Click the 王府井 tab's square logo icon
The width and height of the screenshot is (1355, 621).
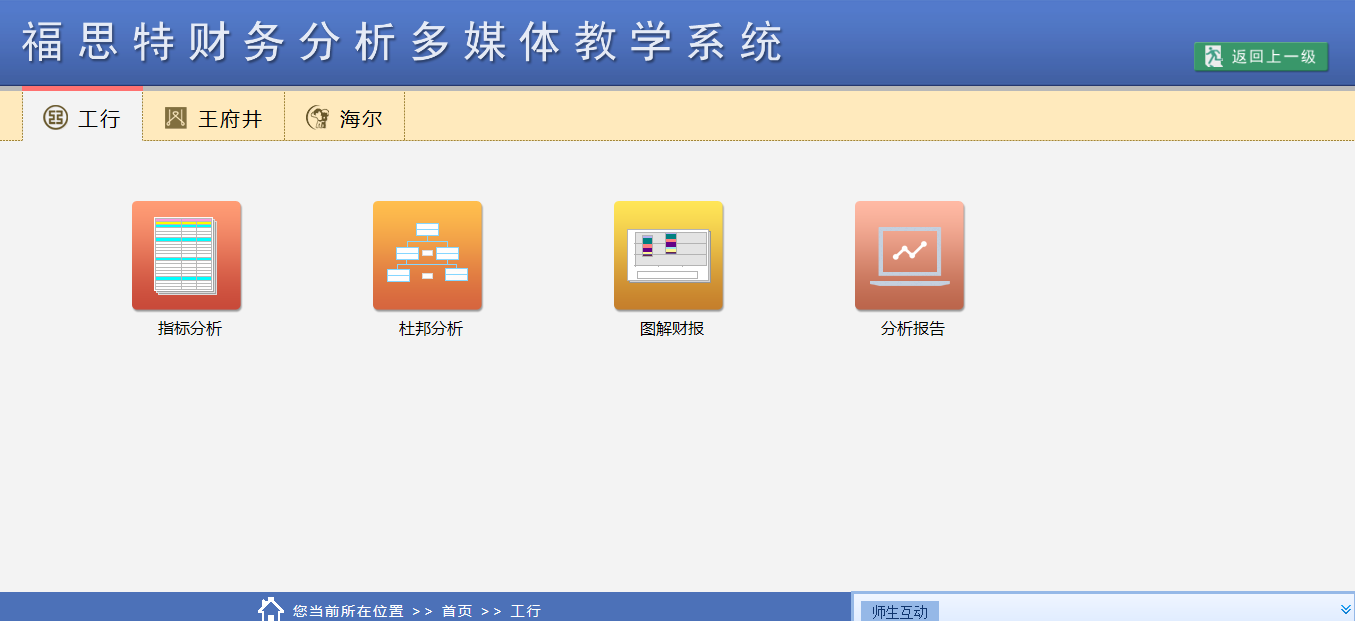[x=176, y=118]
